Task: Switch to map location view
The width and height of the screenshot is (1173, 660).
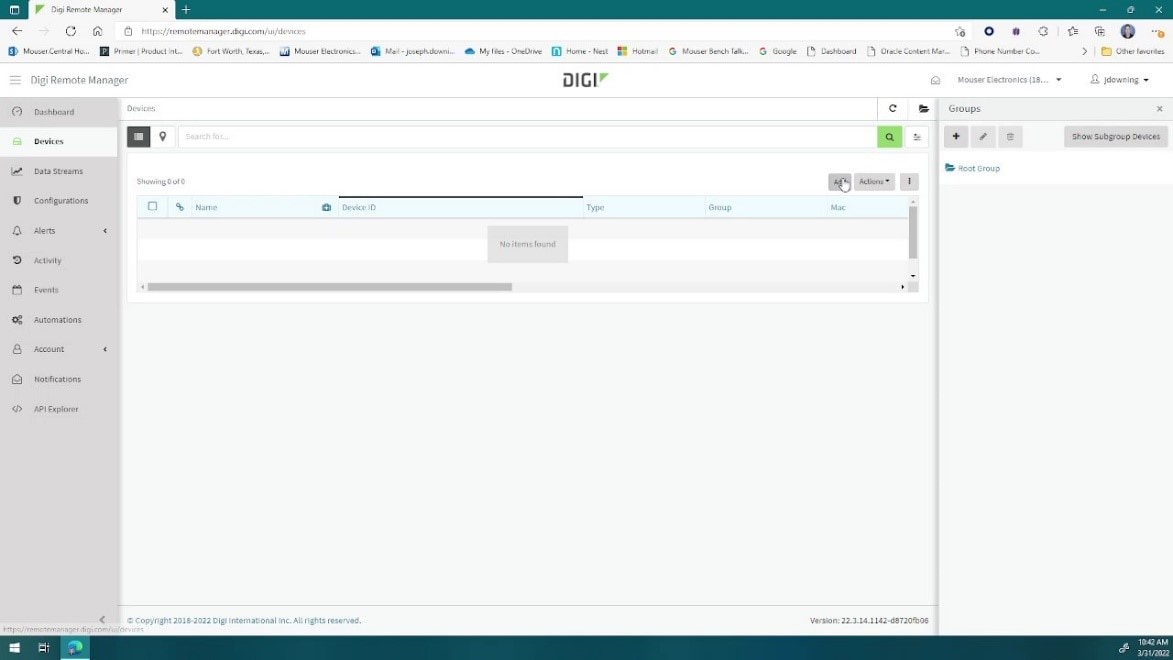Action: (163, 137)
